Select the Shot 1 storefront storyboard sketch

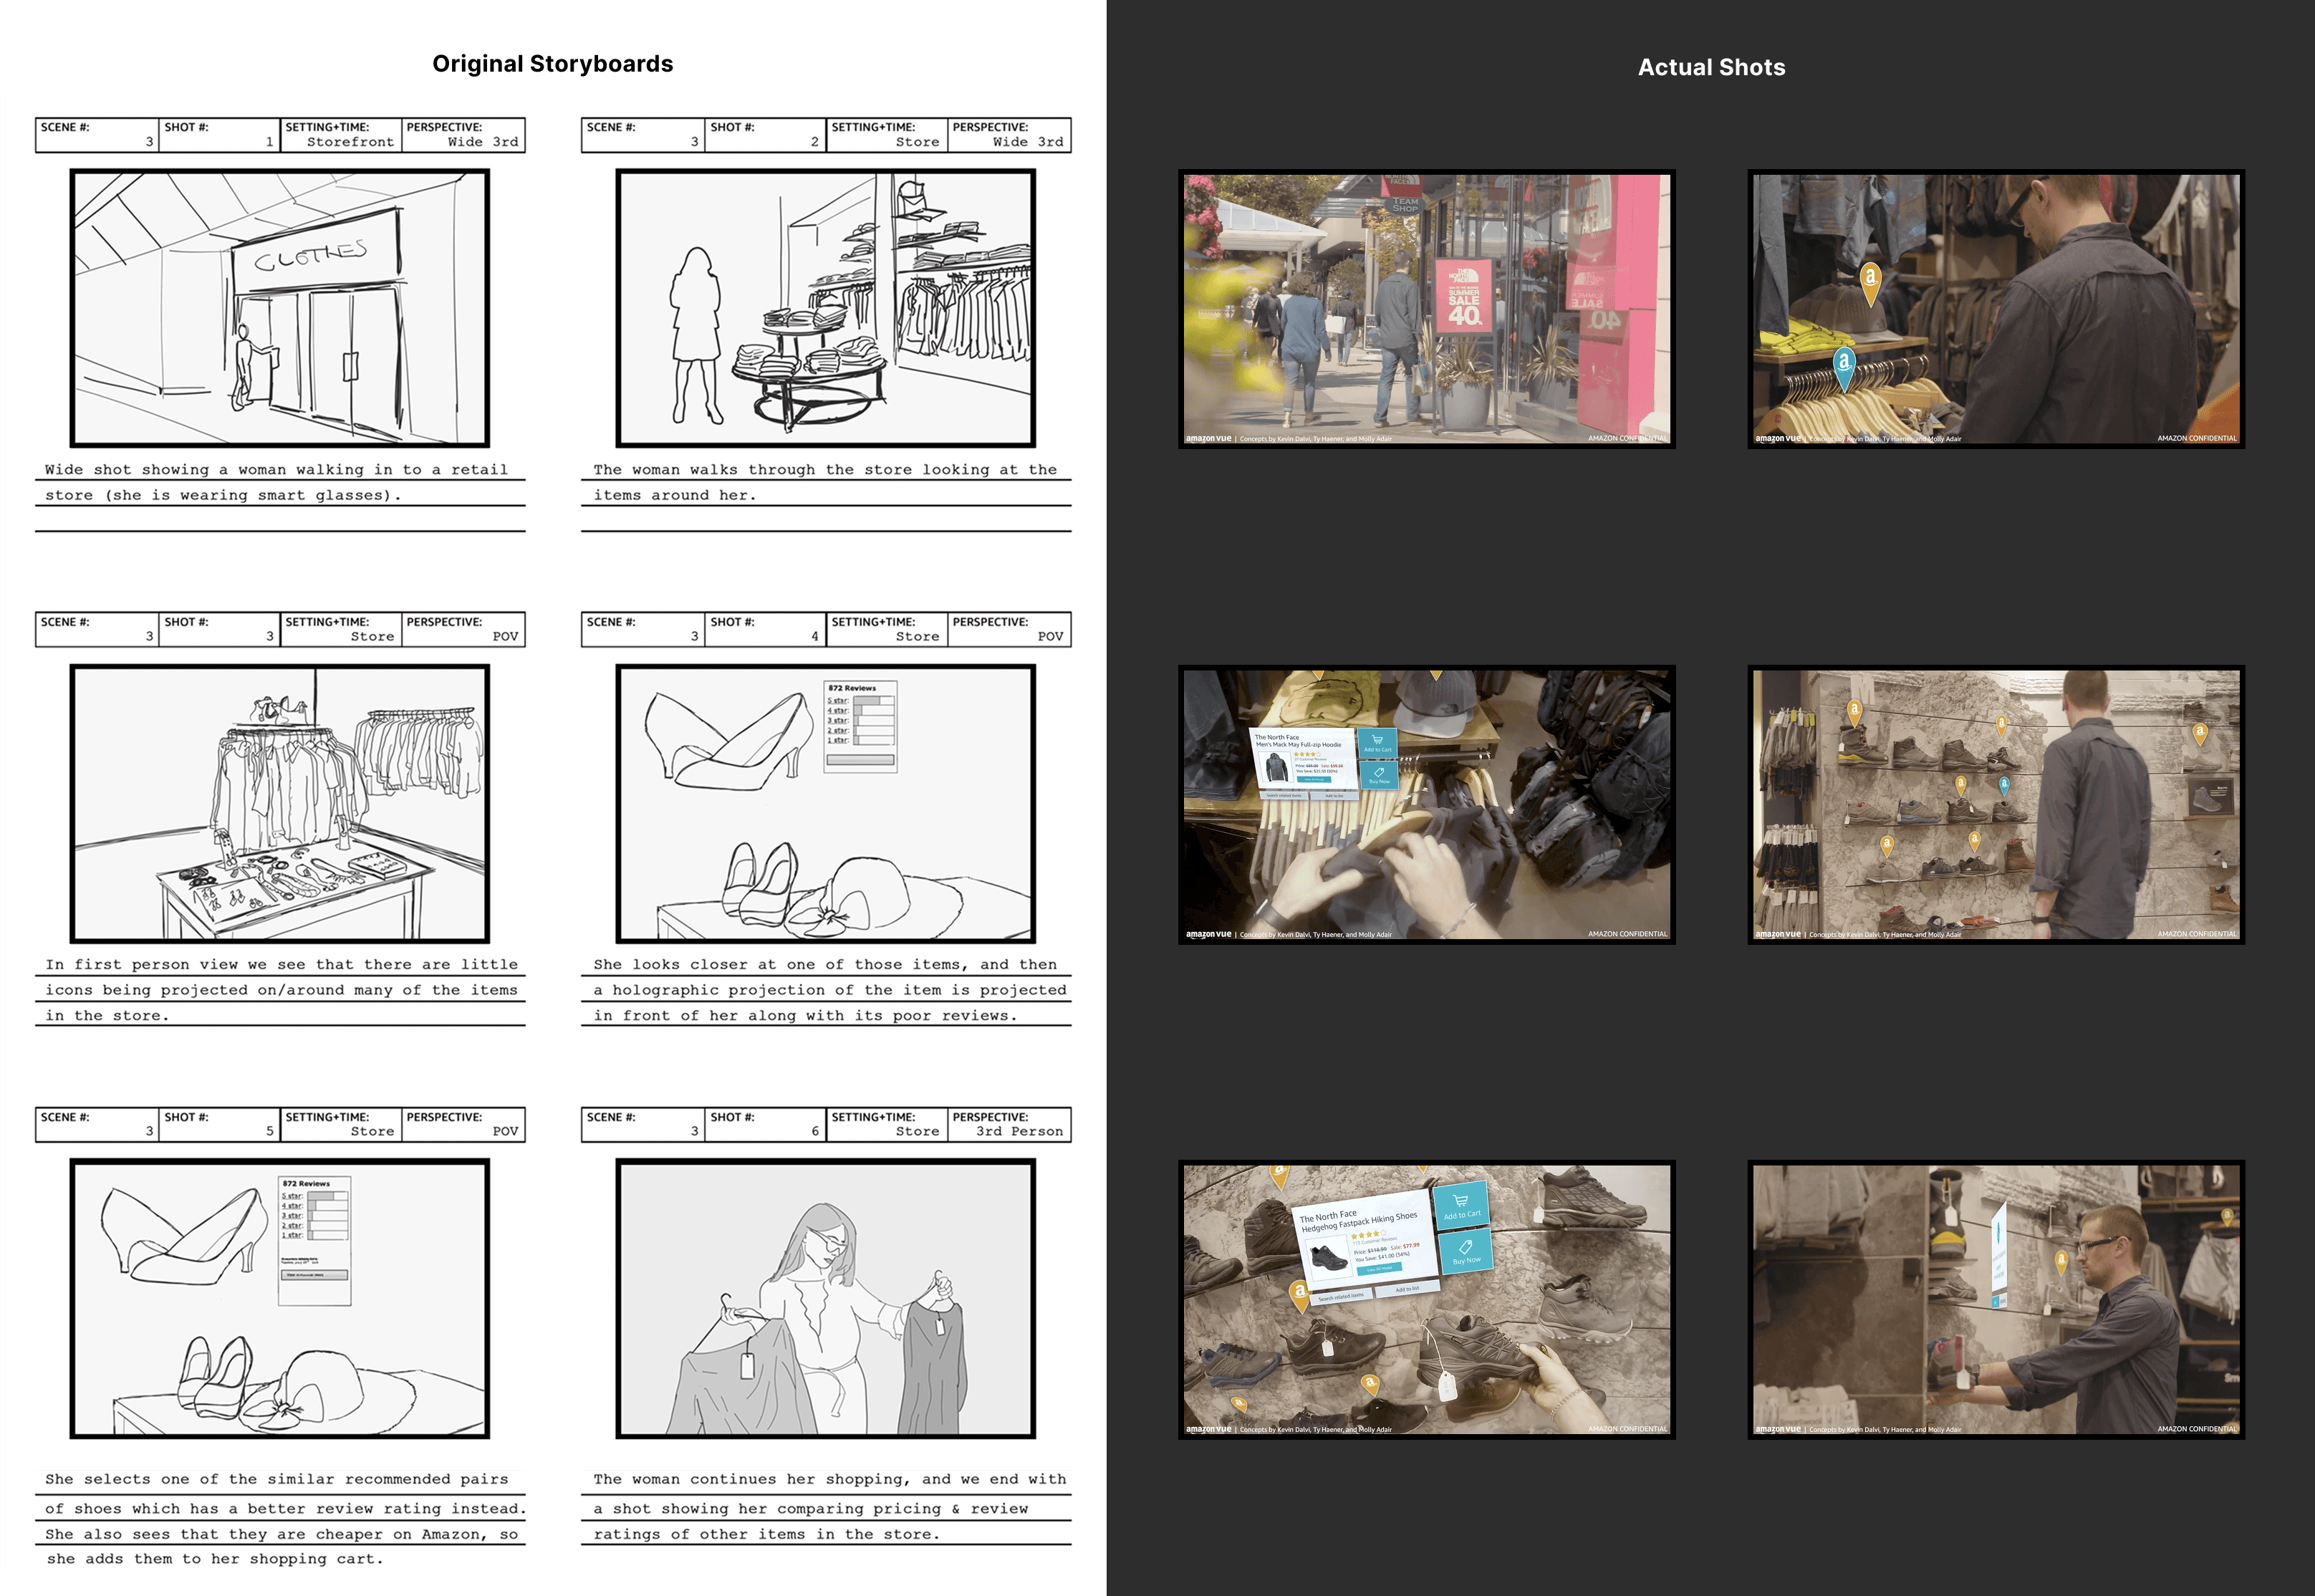coord(279,308)
